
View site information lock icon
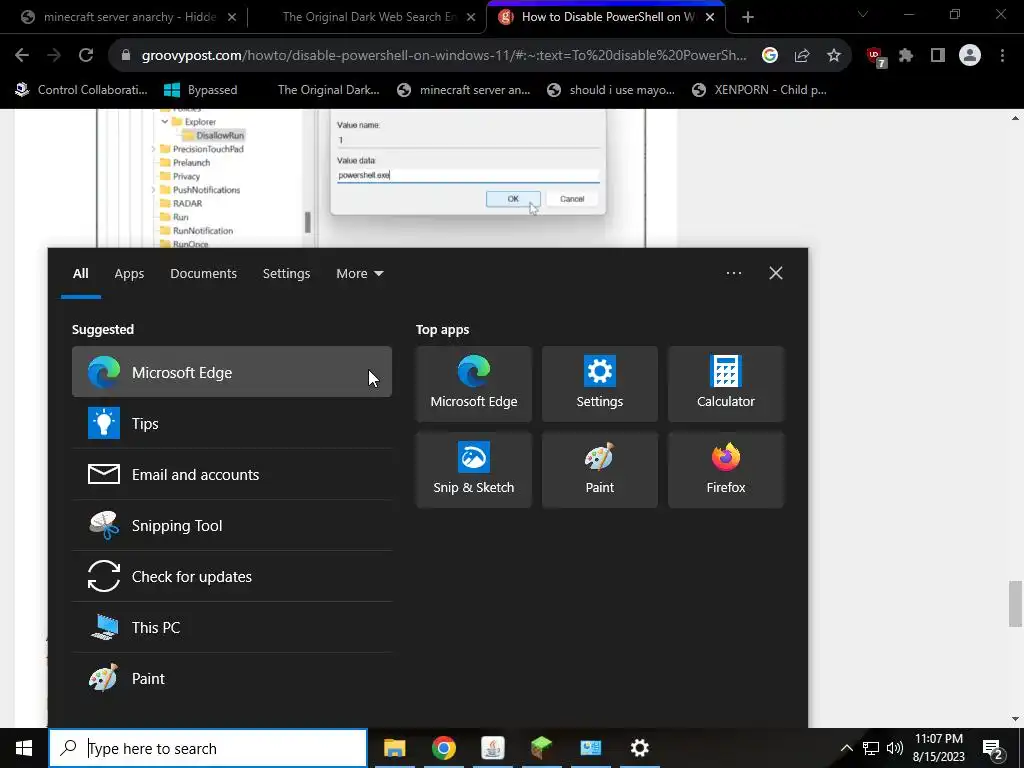coord(126,56)
